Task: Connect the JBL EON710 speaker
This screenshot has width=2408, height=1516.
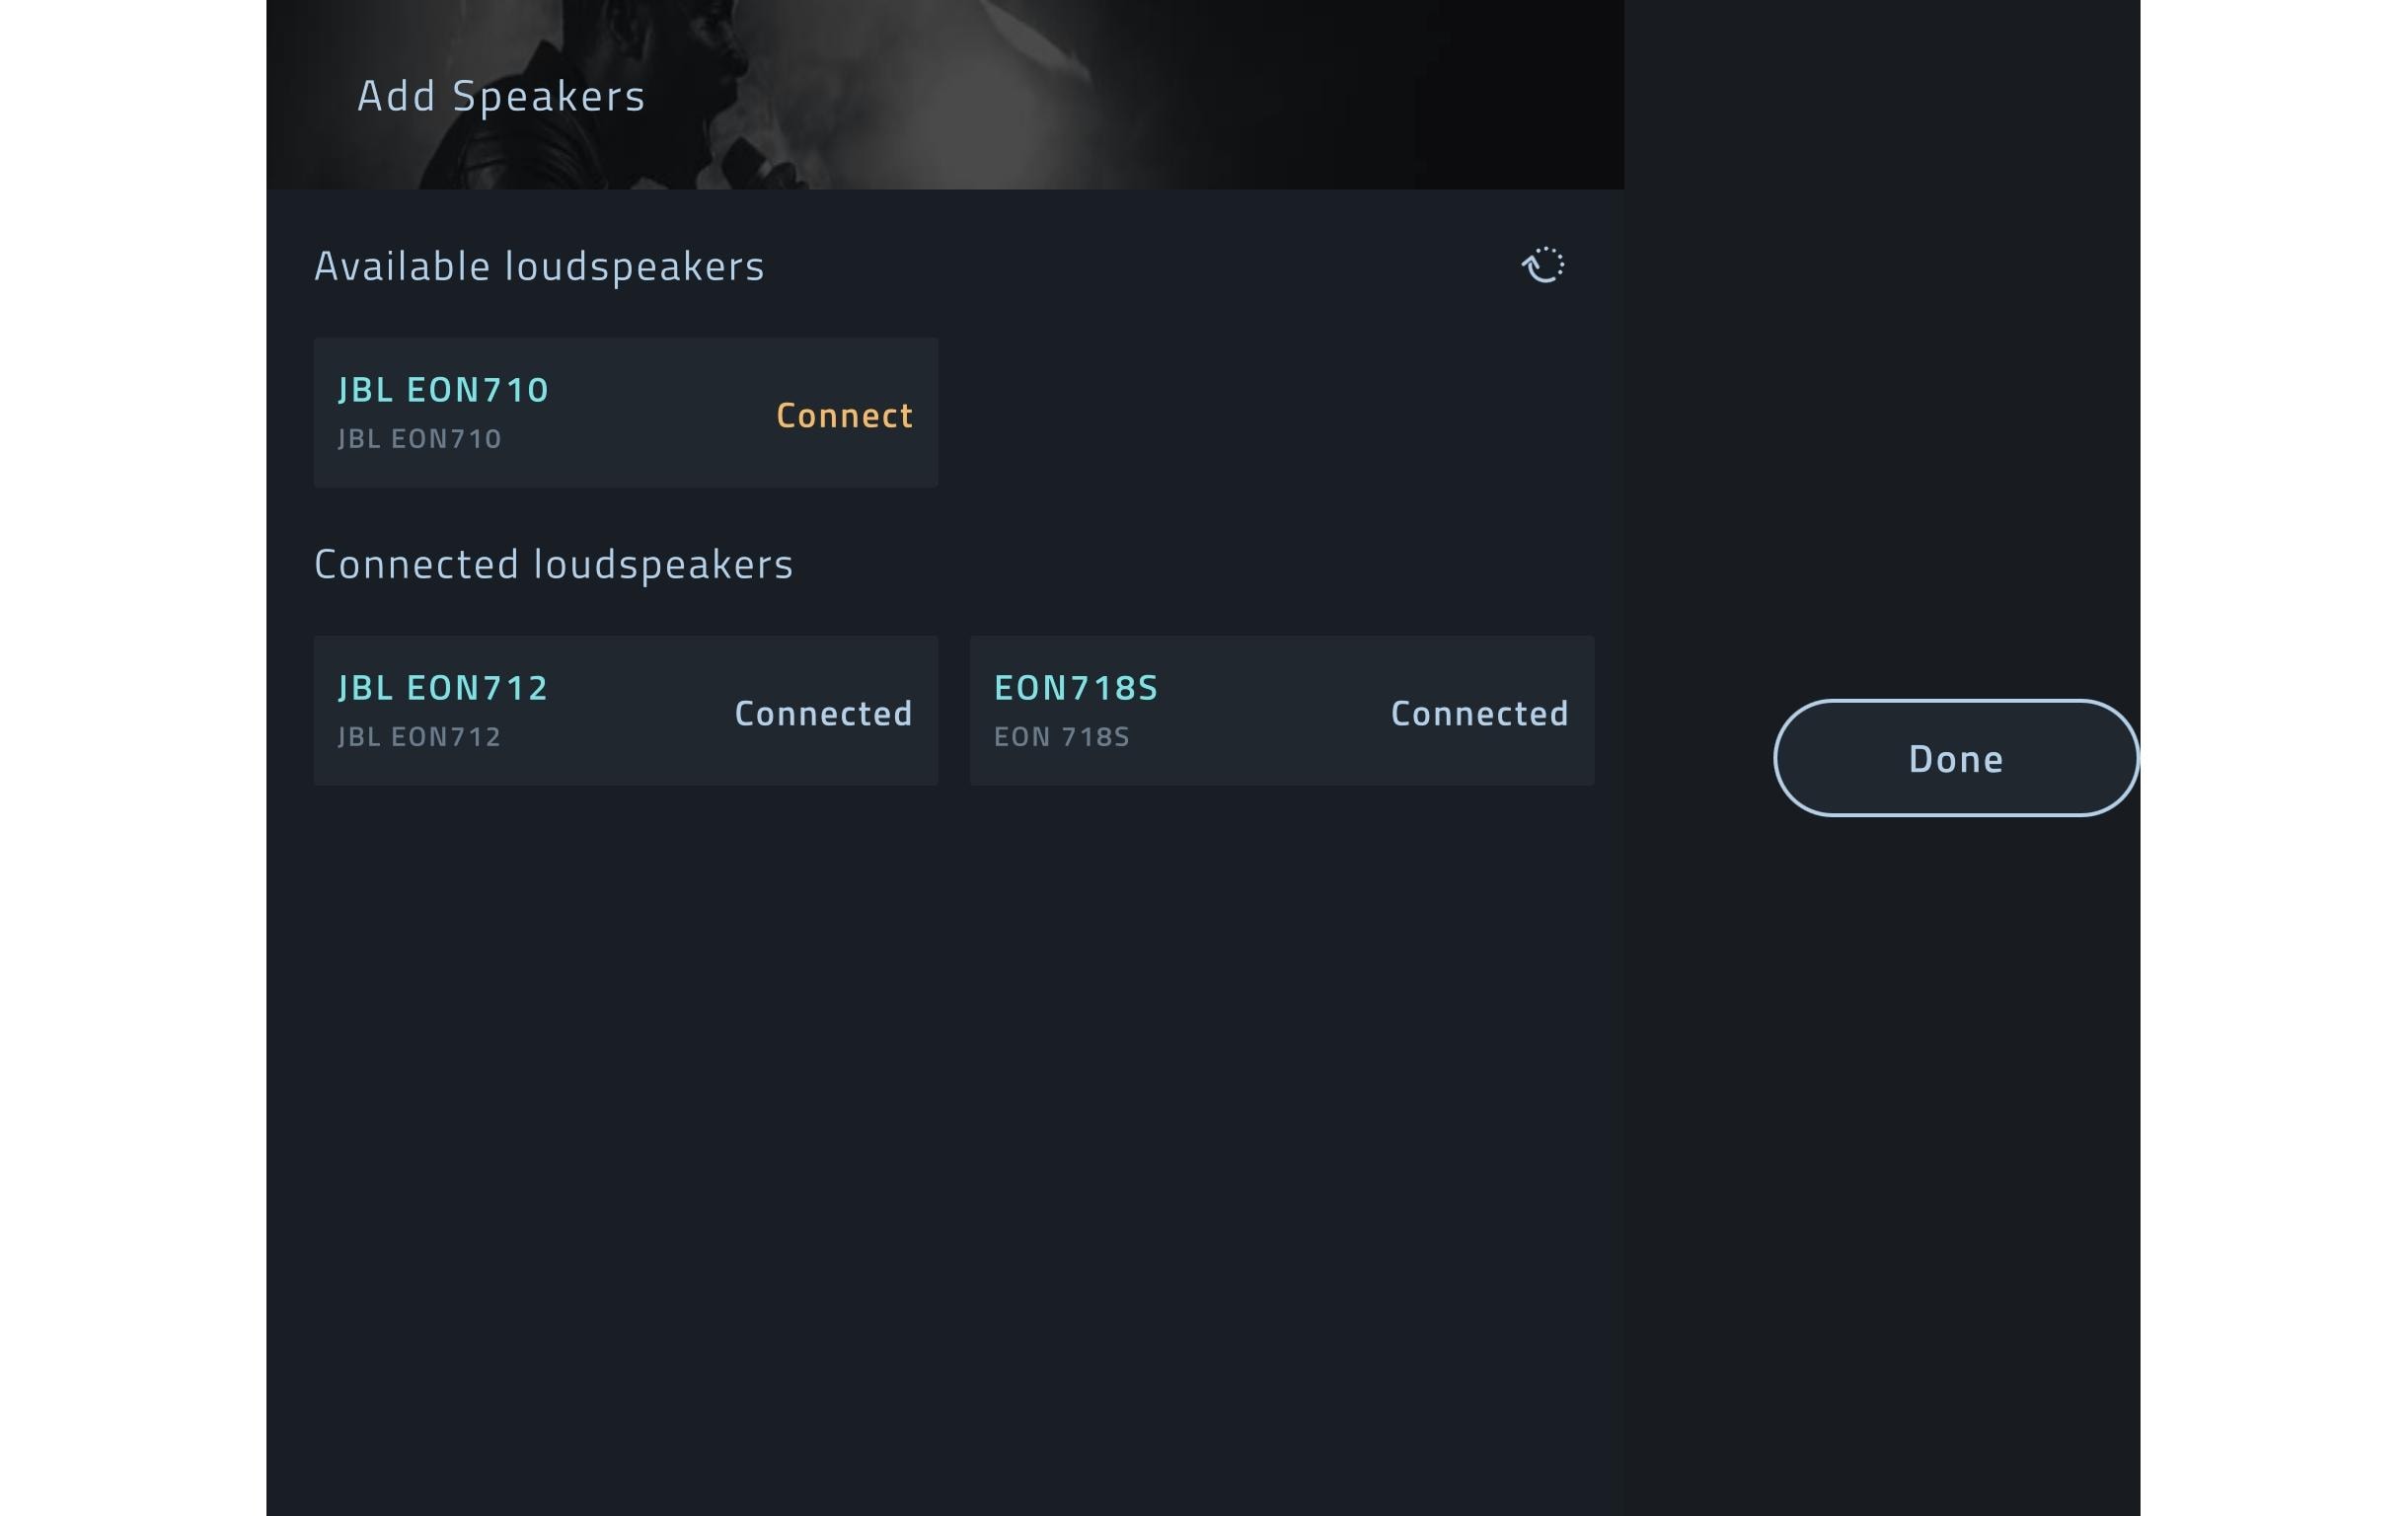Action: click(844, 415)
